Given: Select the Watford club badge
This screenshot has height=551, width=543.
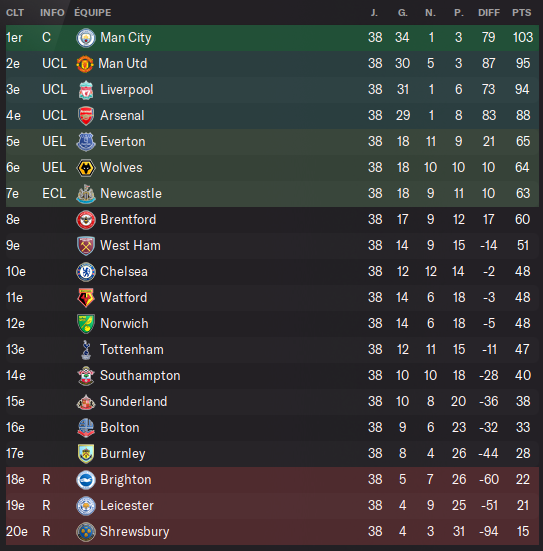Looking at the screenshot, I should click(86, 298).
